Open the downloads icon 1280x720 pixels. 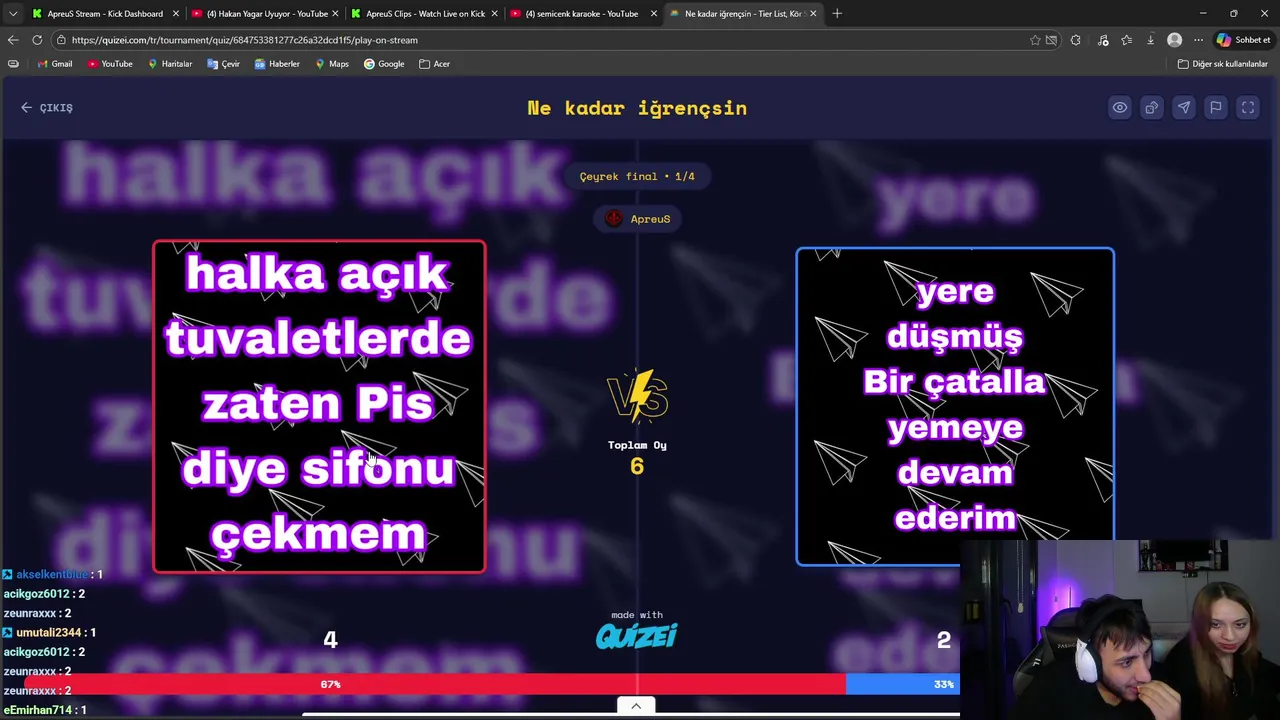[1151, 40]
